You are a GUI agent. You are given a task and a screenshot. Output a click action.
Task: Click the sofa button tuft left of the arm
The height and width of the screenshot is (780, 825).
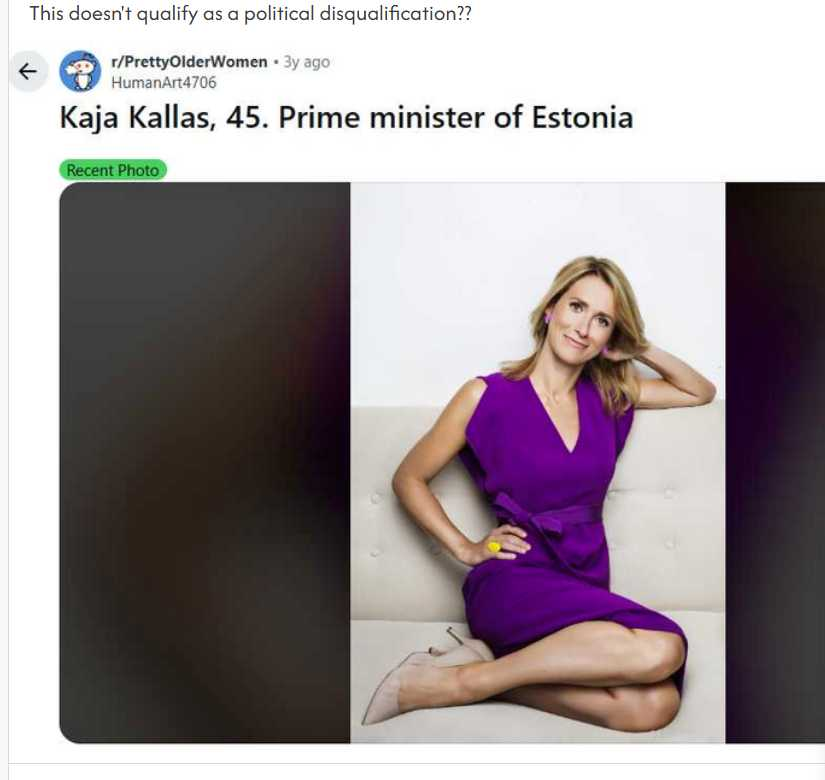click(x=375, y=497)
